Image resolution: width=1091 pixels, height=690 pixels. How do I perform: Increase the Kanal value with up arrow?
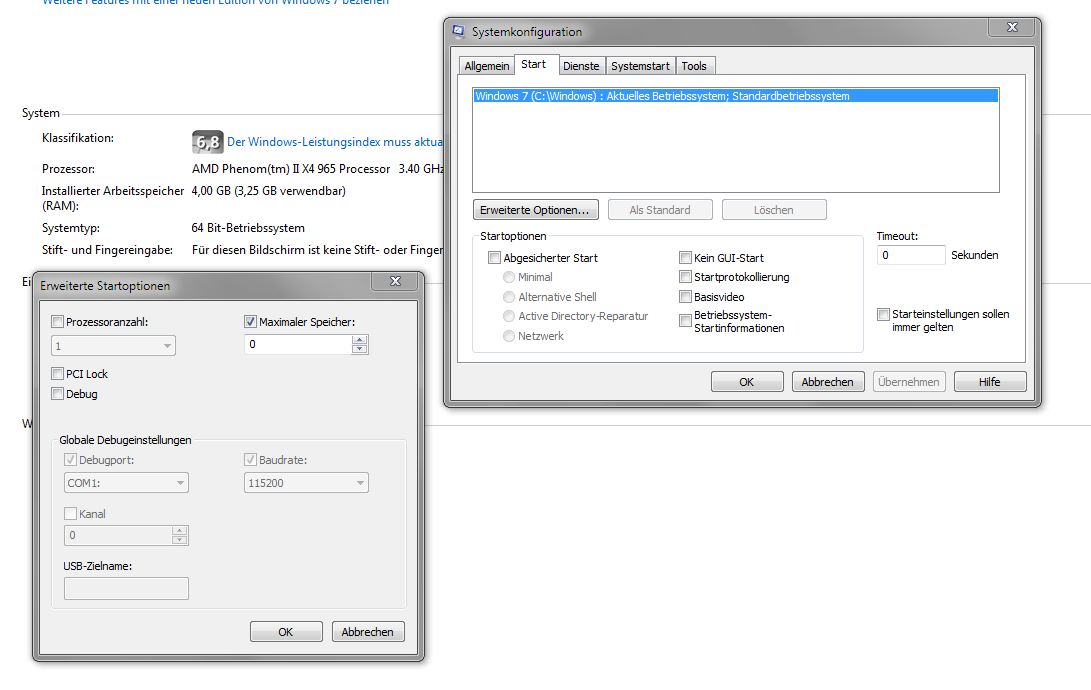(180, 531)
